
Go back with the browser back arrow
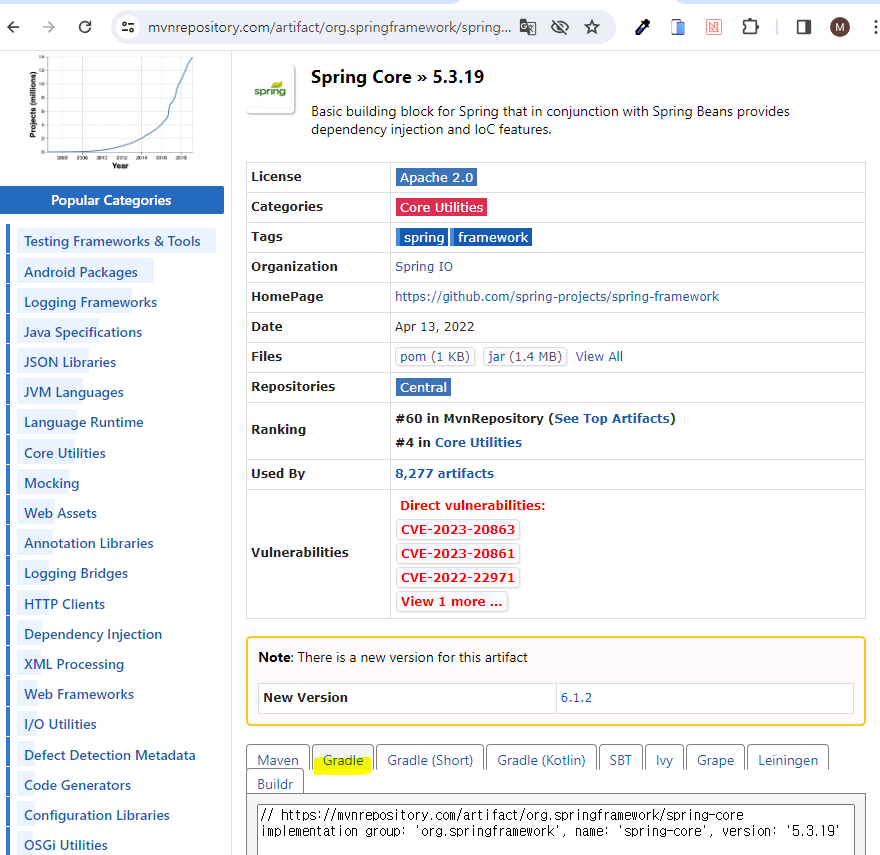[x=13, y=26]
